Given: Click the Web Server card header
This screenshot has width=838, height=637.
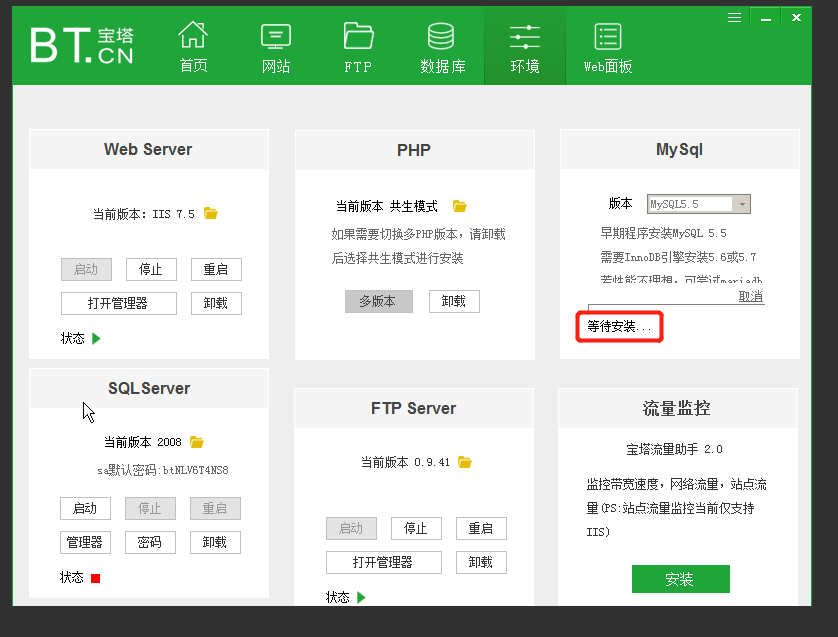Looking at the screenshot, I should tap(149, 149).
